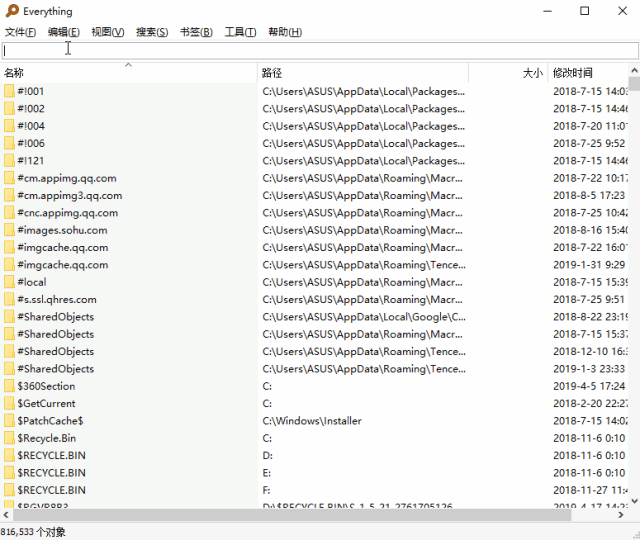This screenshot has width=640, height=540.
Task: Select the #!001 folder icon
Action: 9,91
